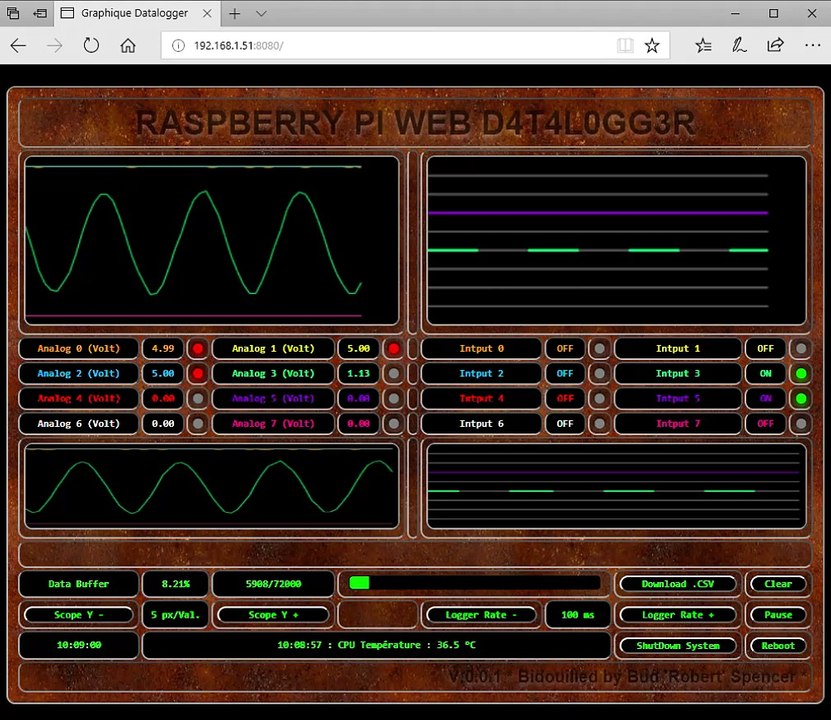Viewport: 831px width, 720px height.
Task: Click the buffer percentage 8.21%
Action: pyautogui.click(x=175, y=584)
